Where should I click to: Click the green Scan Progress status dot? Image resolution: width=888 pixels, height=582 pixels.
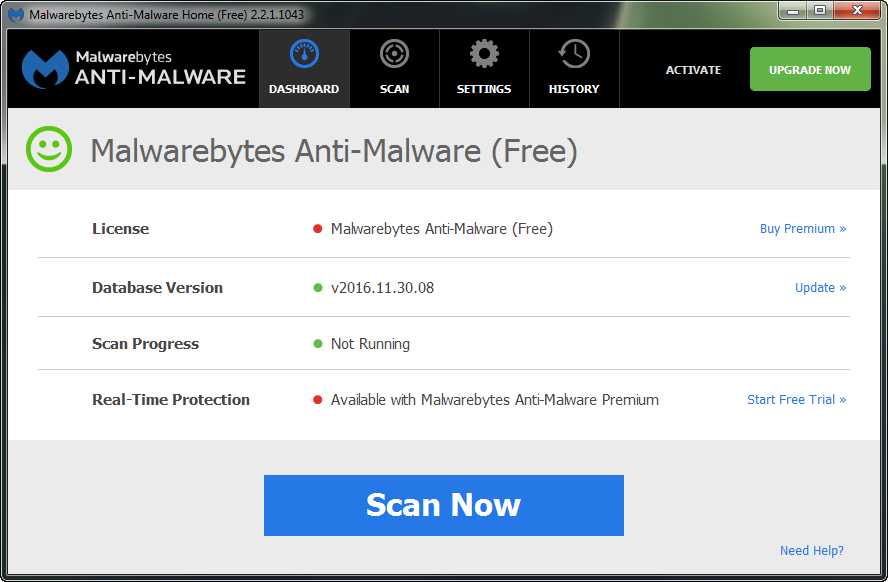click(318, 344)
